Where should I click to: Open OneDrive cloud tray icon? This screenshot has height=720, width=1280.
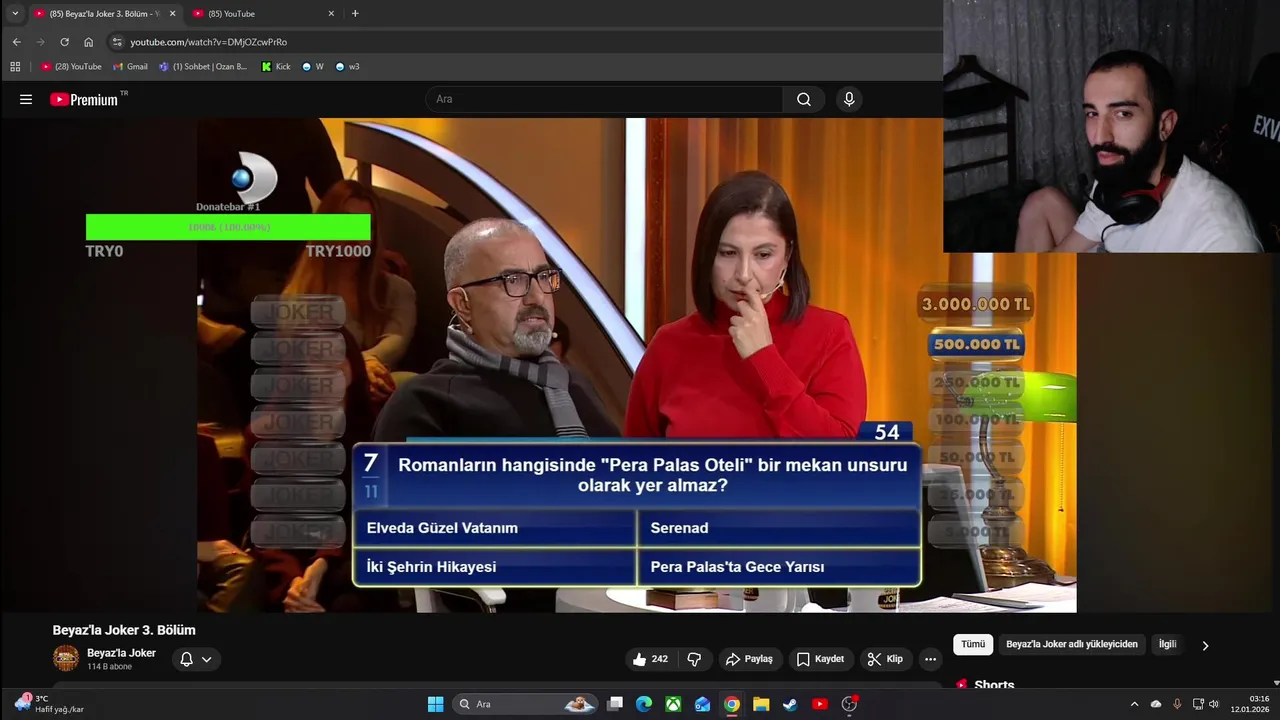pyautogui.click(x=1156, y=704)
